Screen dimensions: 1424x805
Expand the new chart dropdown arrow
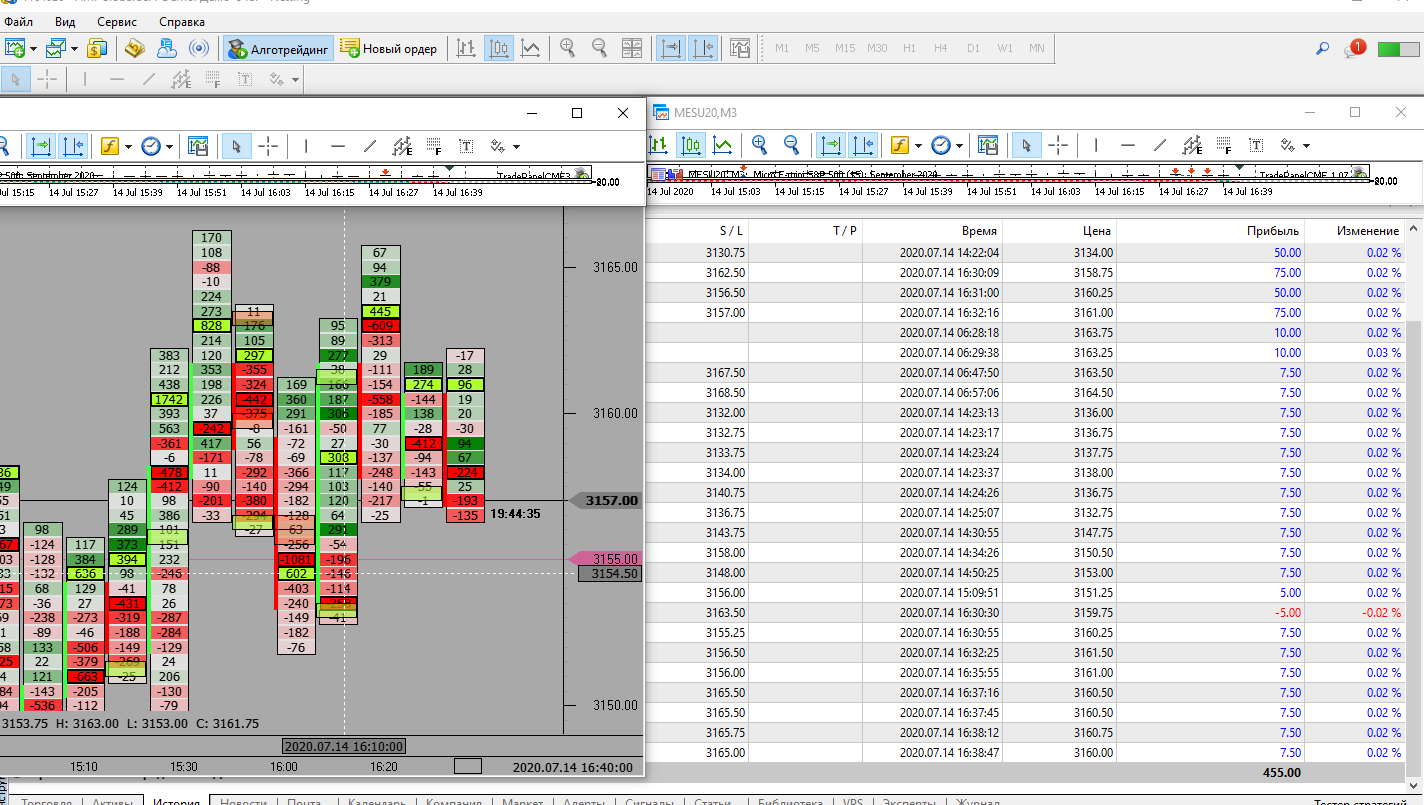(33, 48)
